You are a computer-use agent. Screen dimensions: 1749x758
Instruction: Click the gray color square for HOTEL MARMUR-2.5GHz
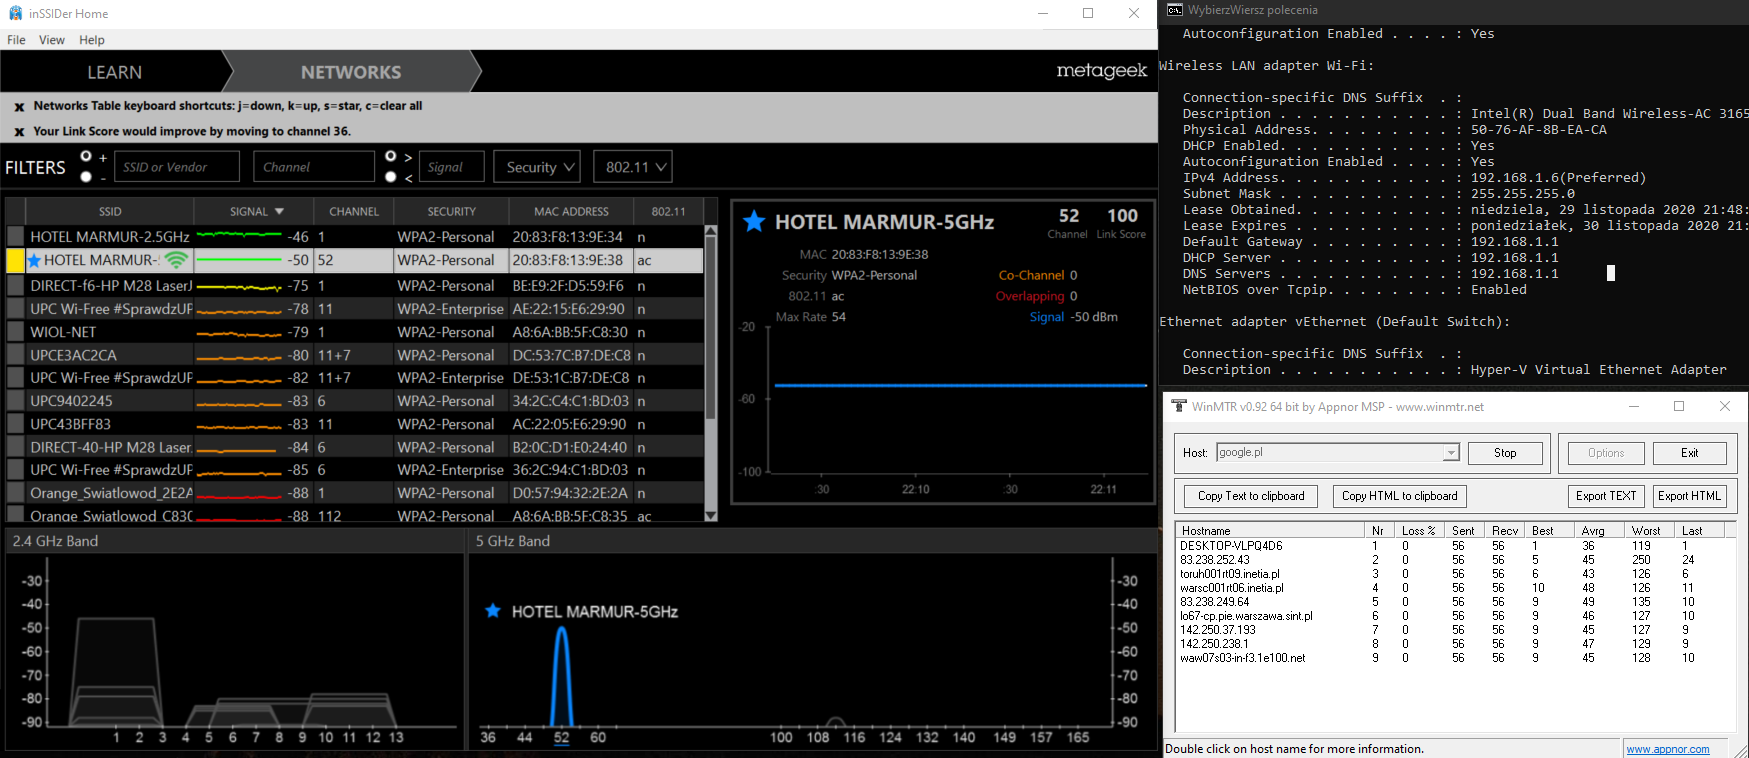pyautogui.click(x=15, y=237)
